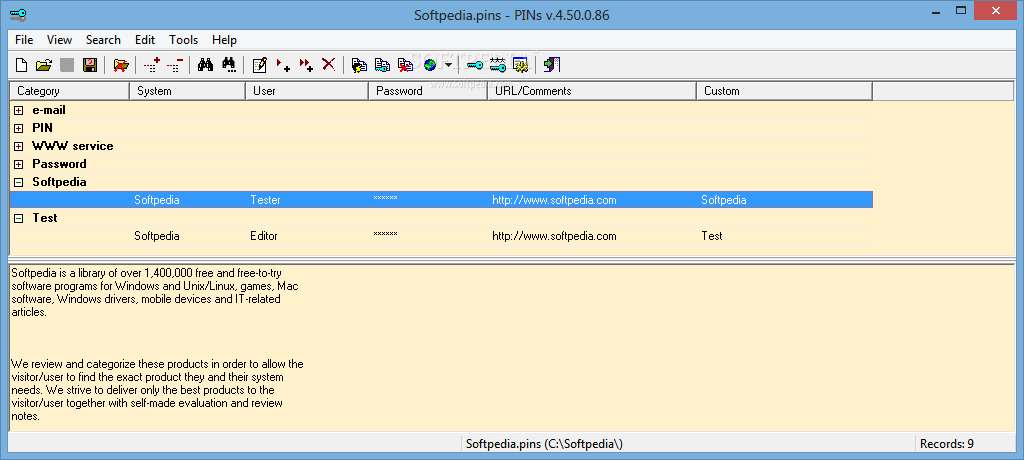
Task: Select the Test tree label
Action: [x=45, y=218]
